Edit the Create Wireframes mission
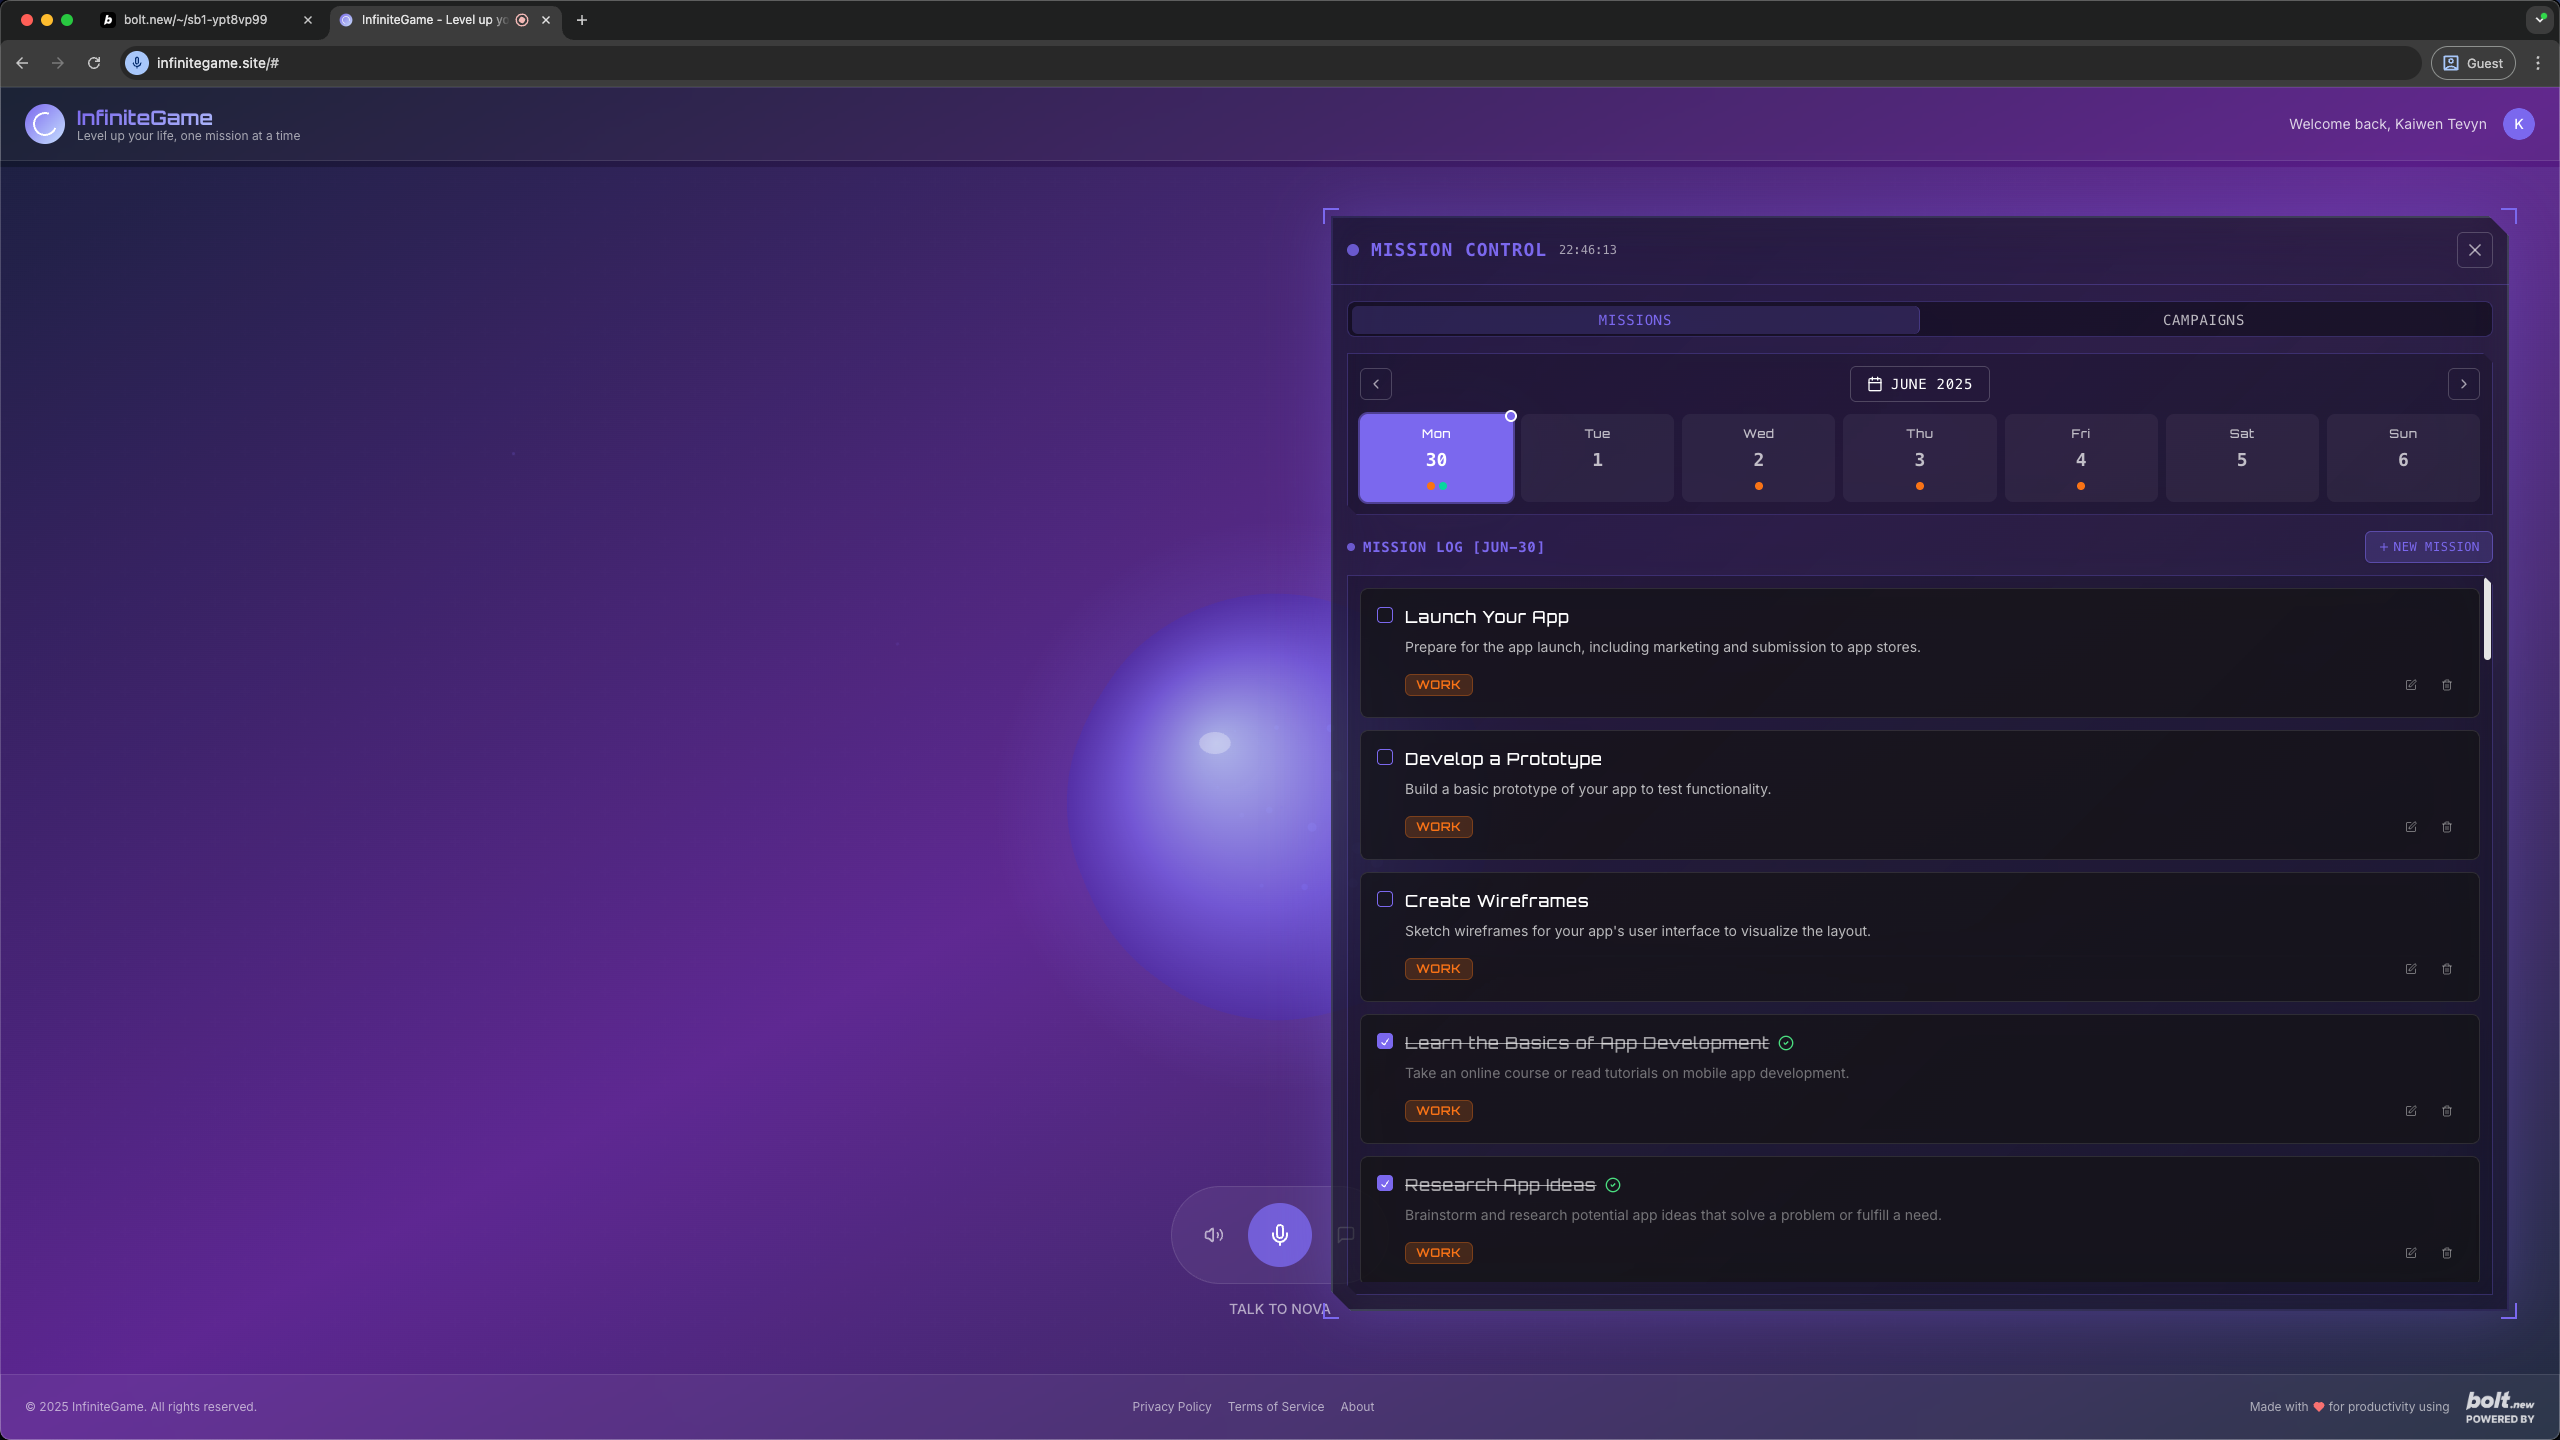The width and height of the screenshot is (2560, 1440). (x=2411, y=969)
